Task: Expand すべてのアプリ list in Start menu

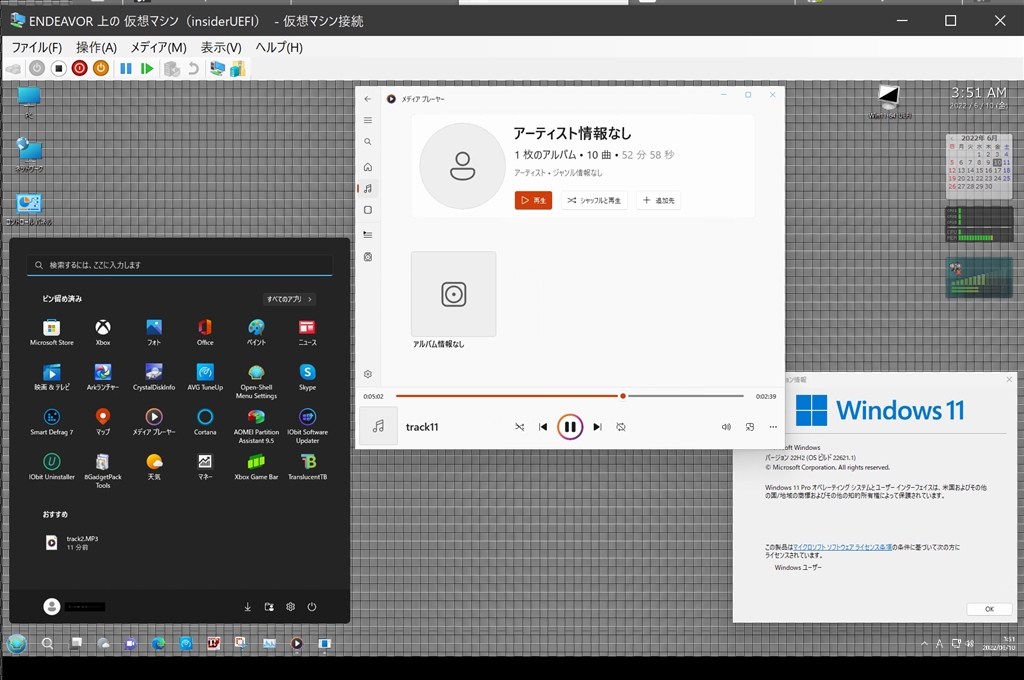Action: (290, 299)
